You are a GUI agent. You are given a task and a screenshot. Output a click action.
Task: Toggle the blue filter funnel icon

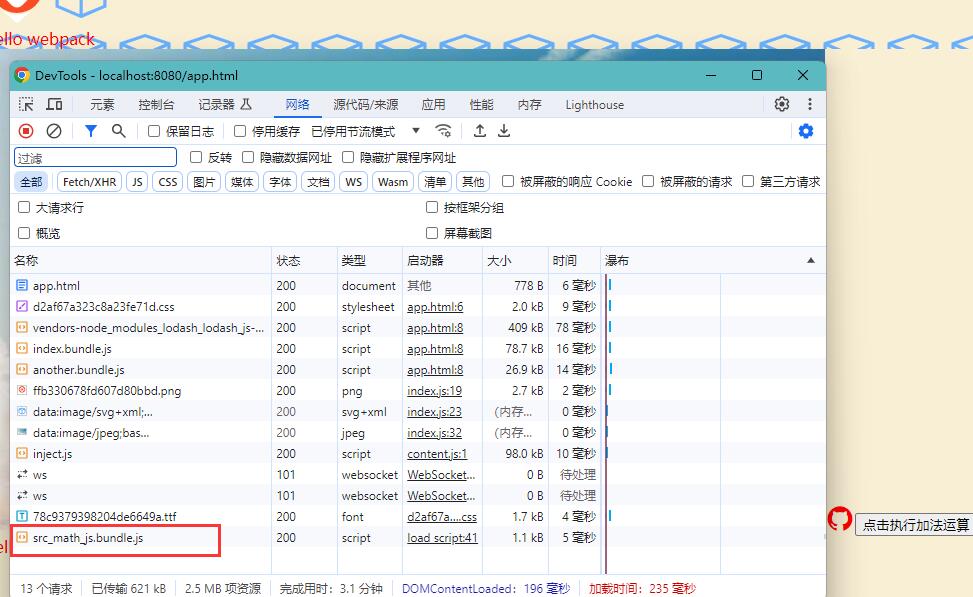tap(91, 131)
